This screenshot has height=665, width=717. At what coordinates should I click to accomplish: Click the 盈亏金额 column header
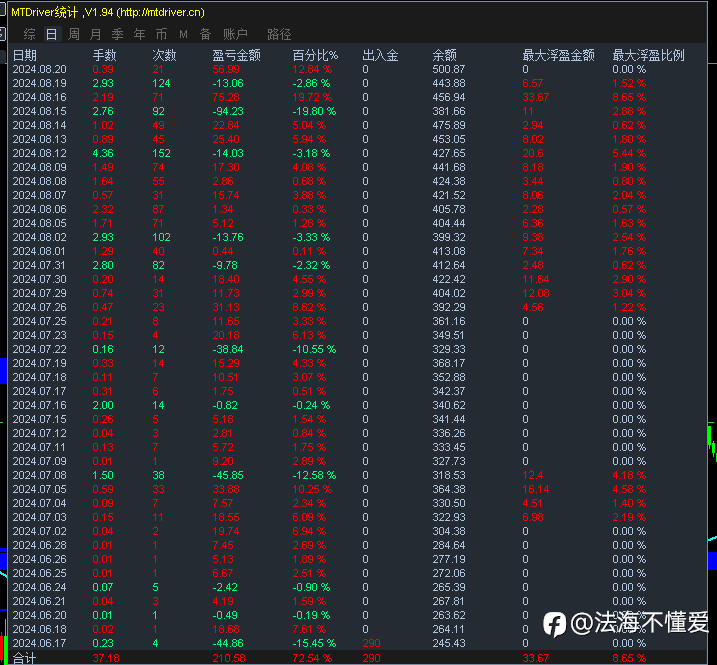(x=236, y=55)
